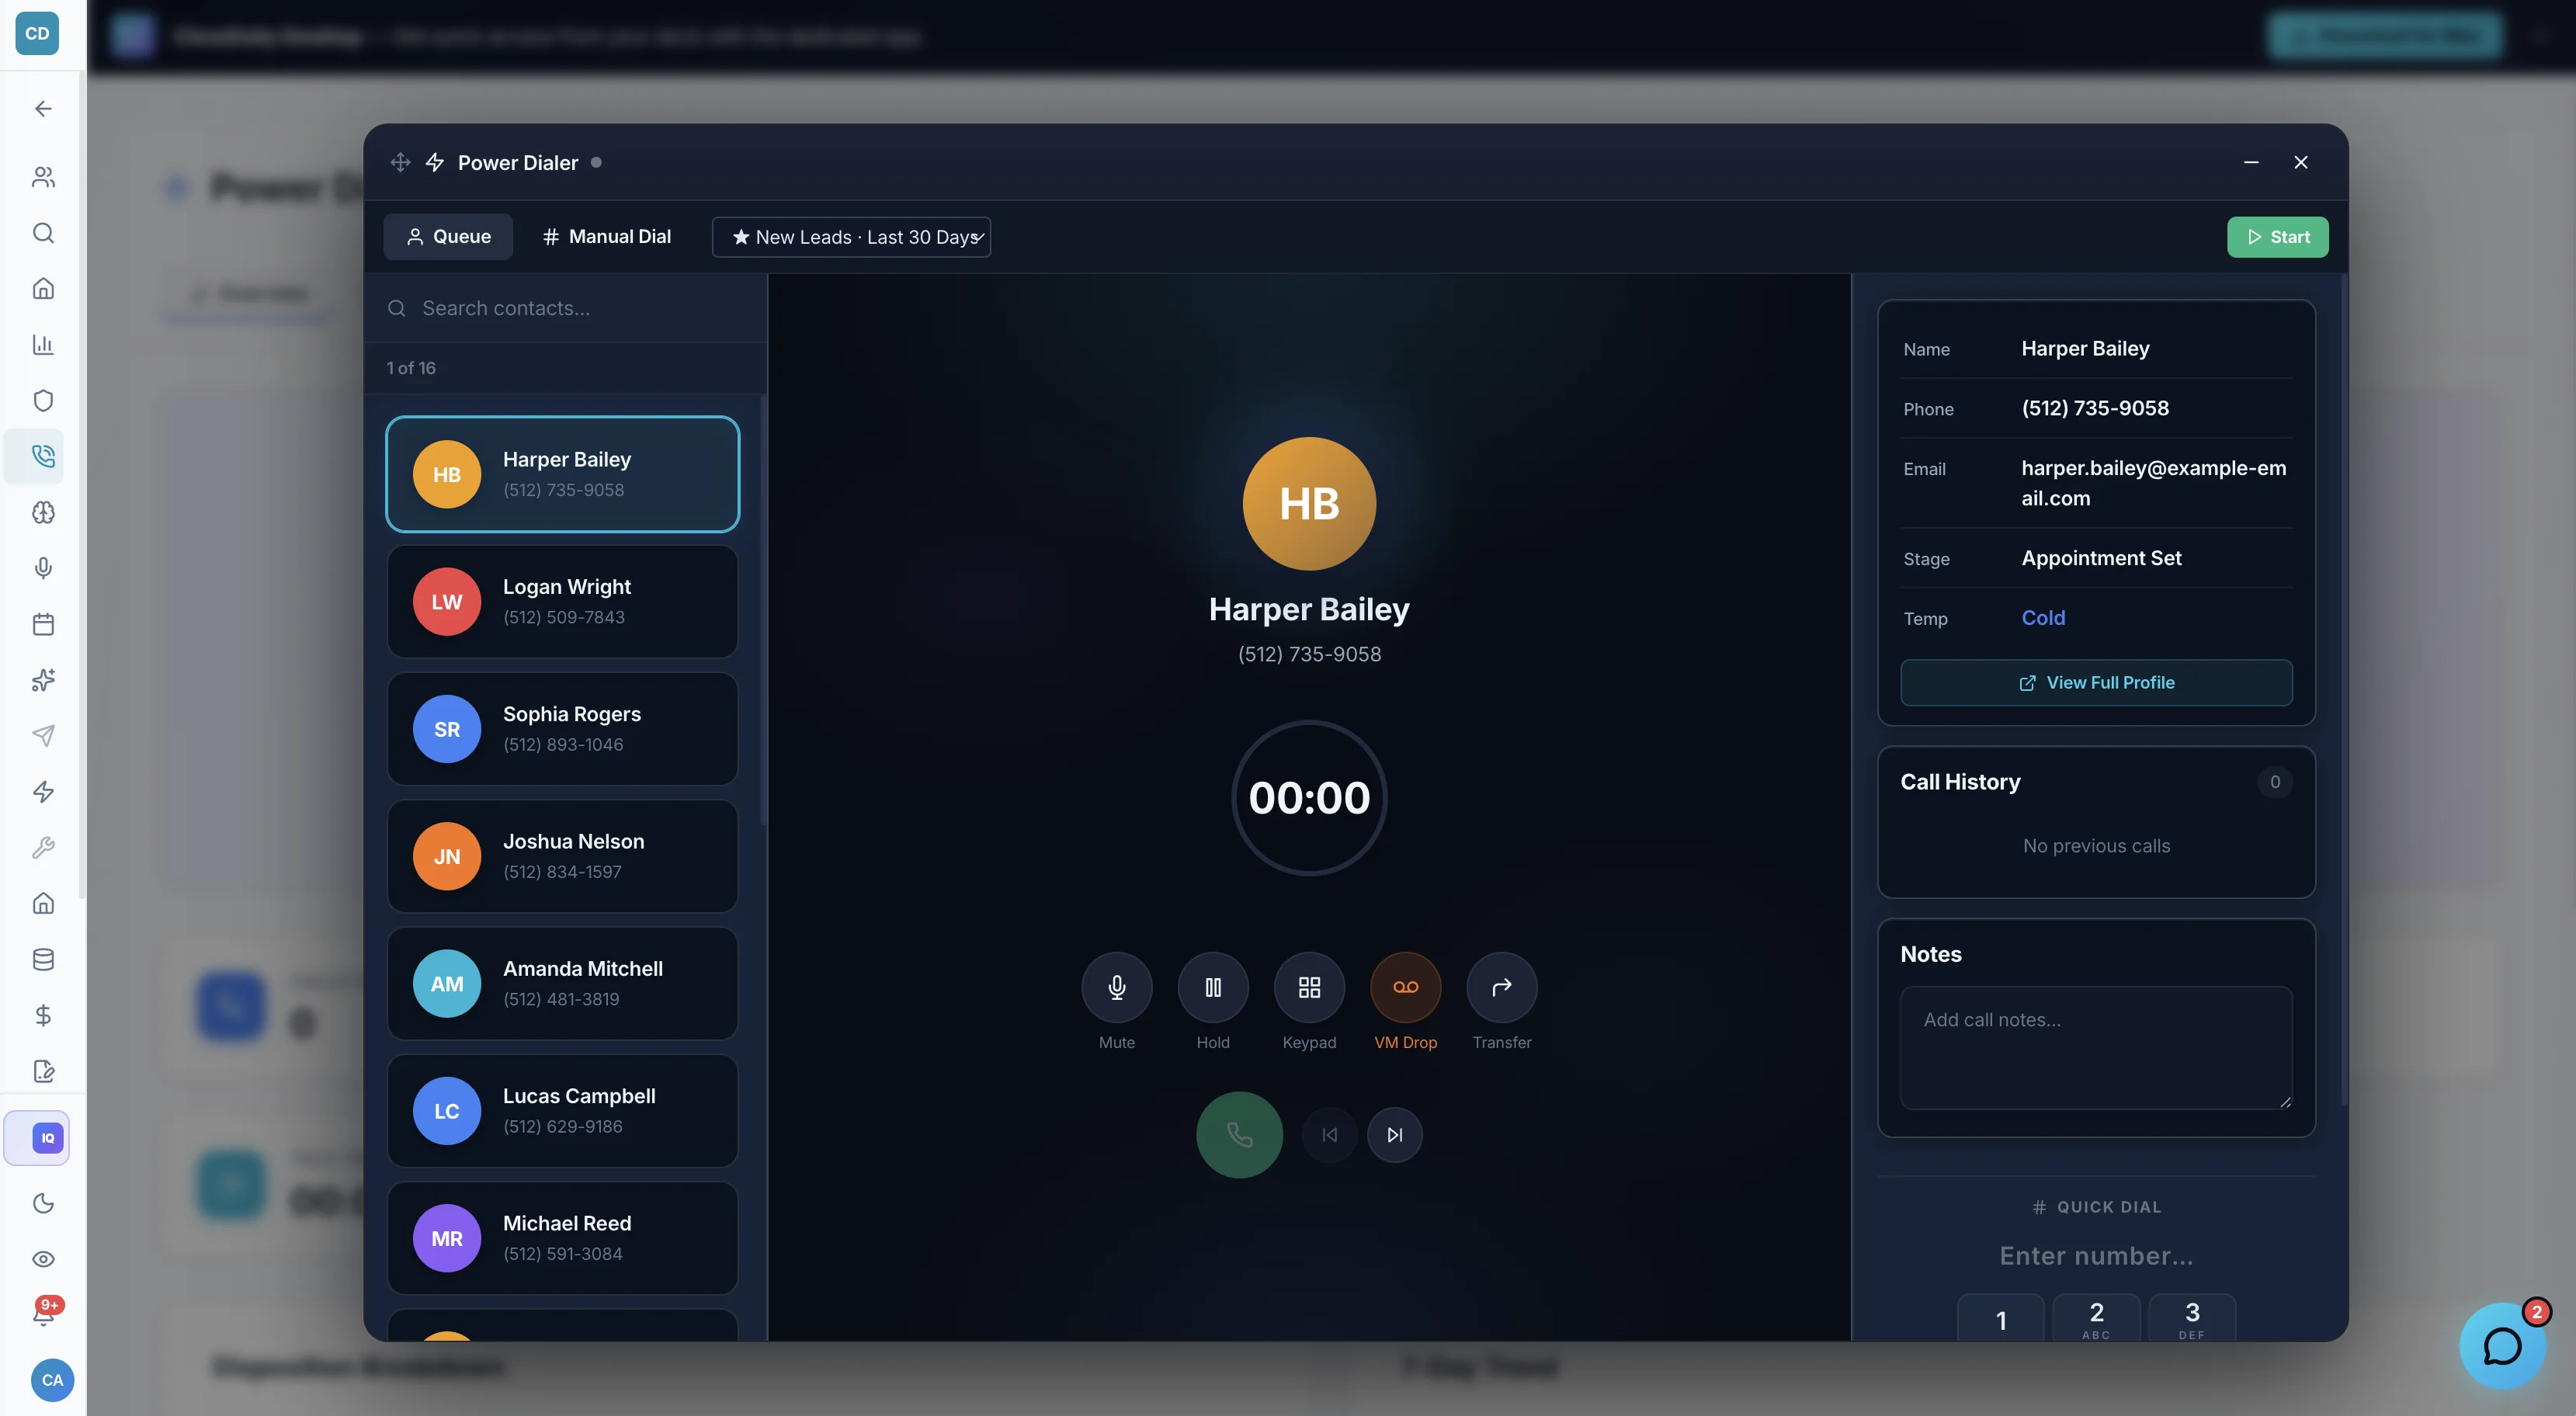The width and height of the screenshot is (2576, 1416).
Task: Click the 00:00 call timer ring
Action: [1309, 797]
